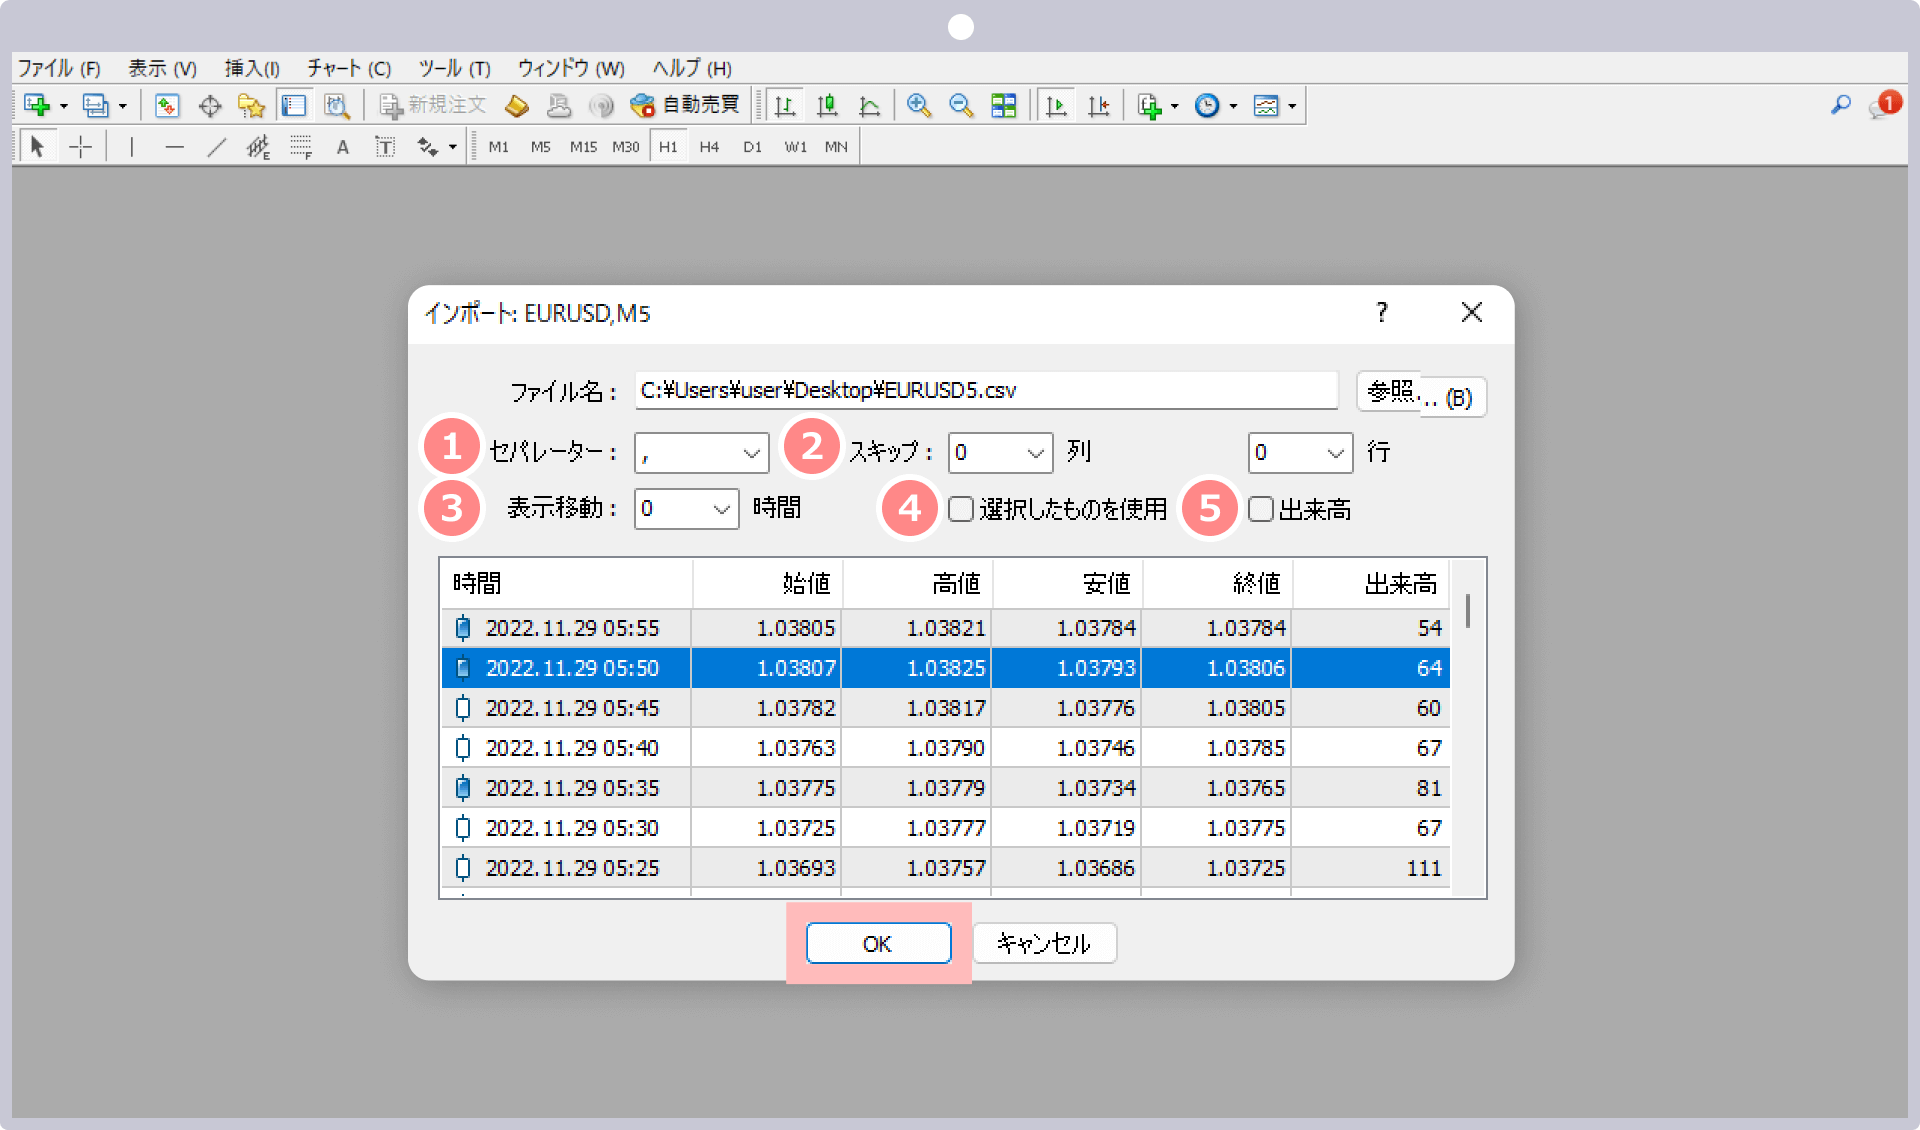
Task: Open the 挿入(I) menu
Action: click(252, 68)
